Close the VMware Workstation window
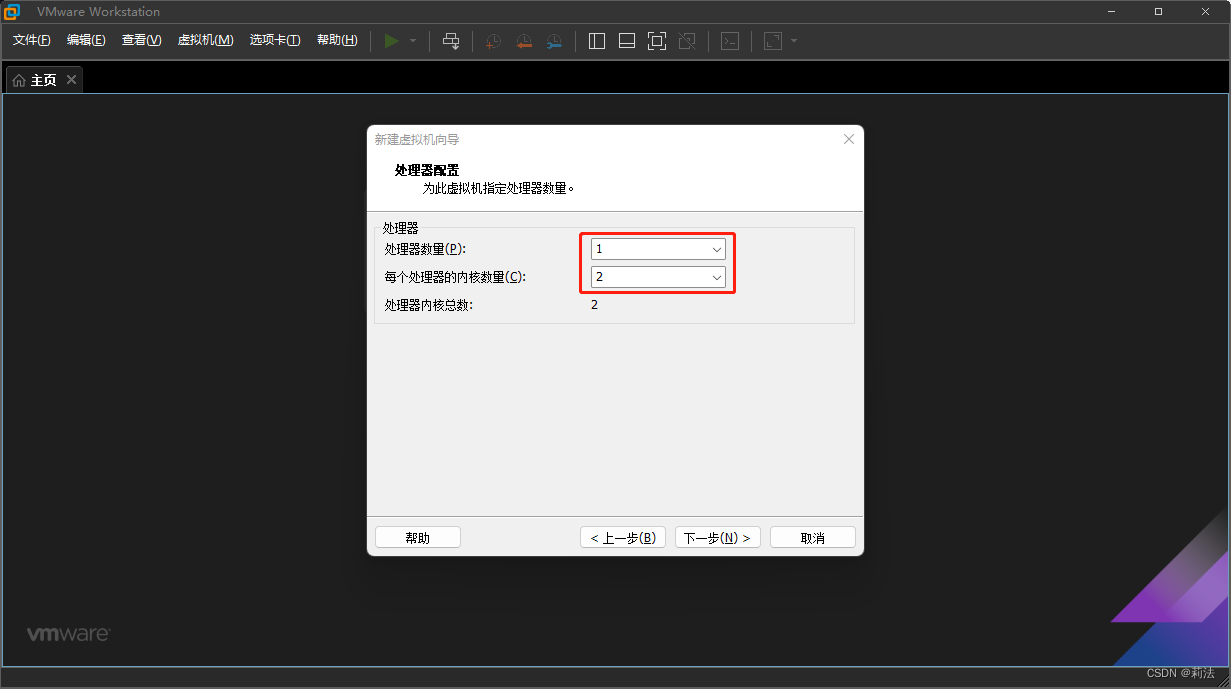Image resolution: width=1231 pixels, height=689 pixels. (1205, 12)
